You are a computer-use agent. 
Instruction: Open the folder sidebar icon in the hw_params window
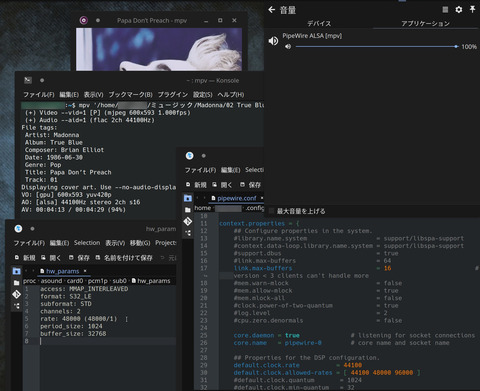coord(16,283)
